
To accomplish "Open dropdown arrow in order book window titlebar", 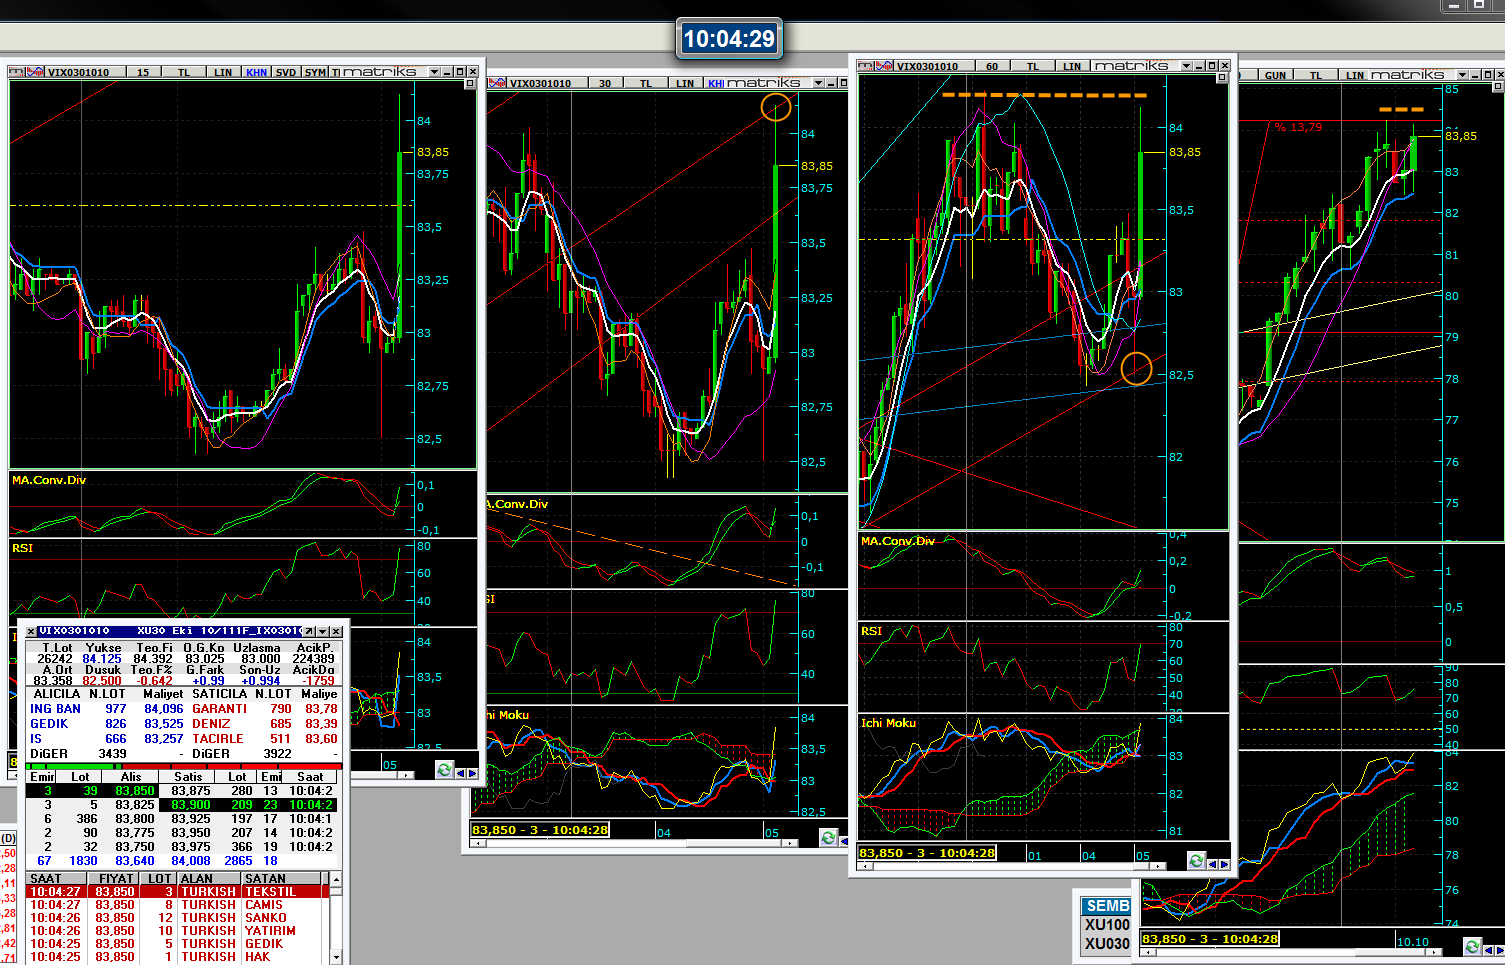I will pyautogui.click(x=322, y=631).
